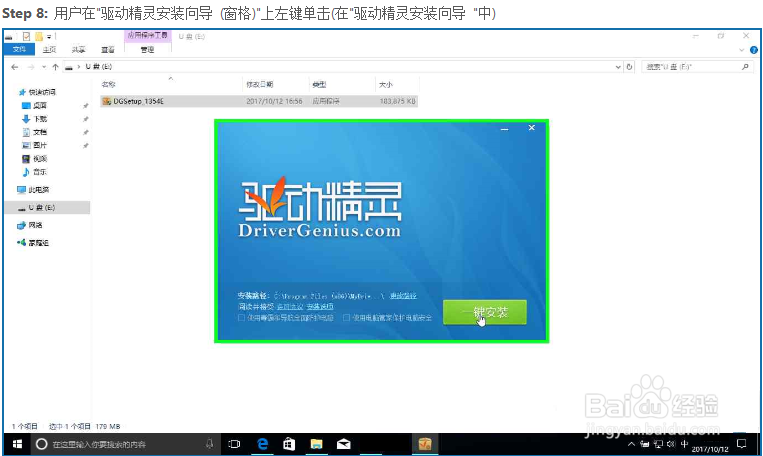Go back with the Explorer back arrow
Viewport: 763px width, 456px height.
pyautogui.click(x=15, y=67)
